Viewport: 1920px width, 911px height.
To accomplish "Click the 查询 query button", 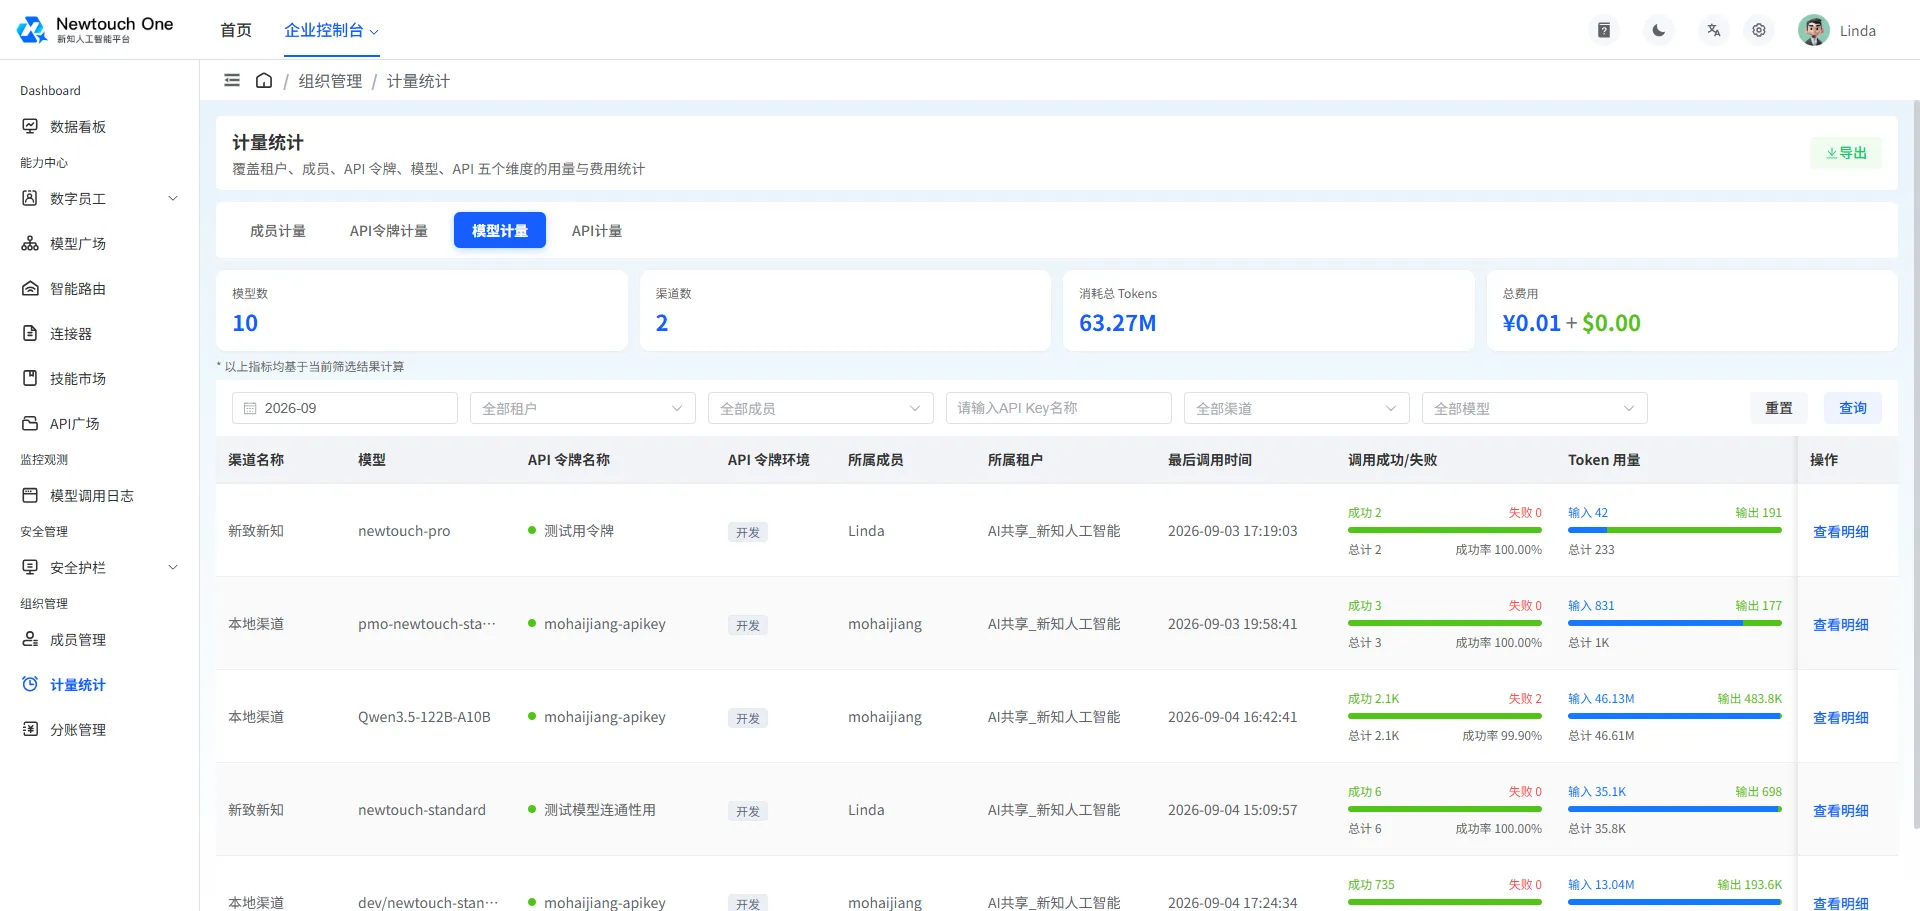I will coord(1853,408).
